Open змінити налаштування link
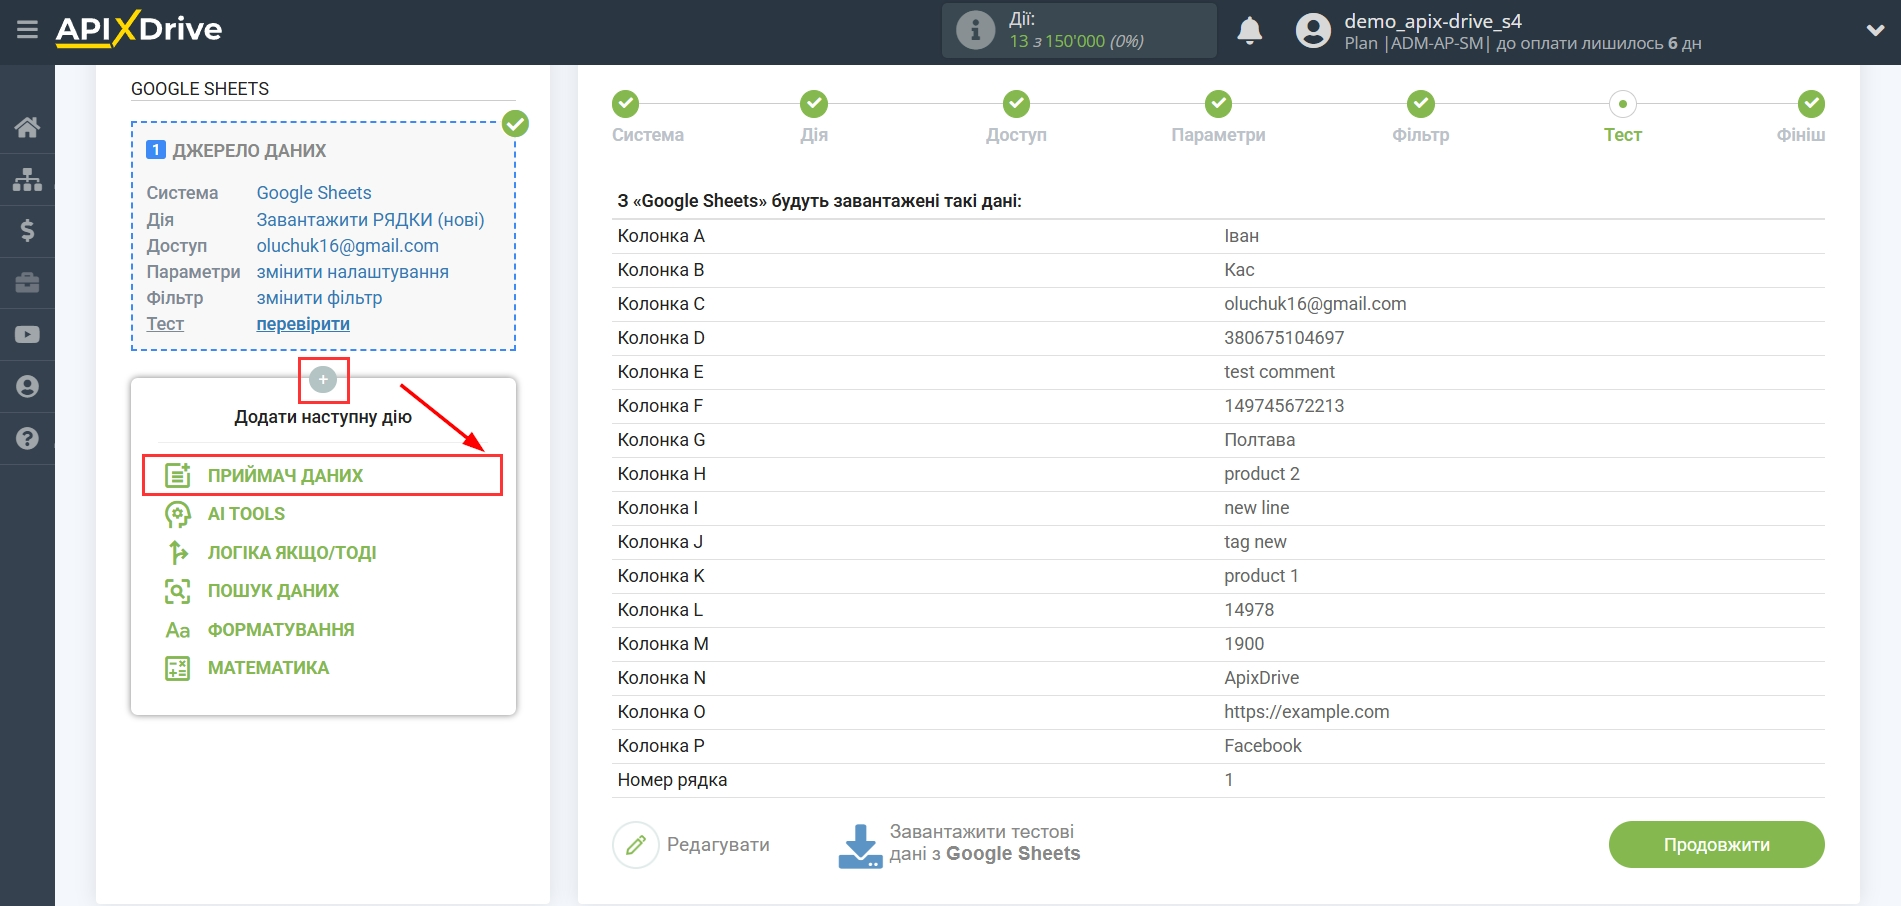The image size is (1901, 906). pyautogui.click(x=352, y=272)
